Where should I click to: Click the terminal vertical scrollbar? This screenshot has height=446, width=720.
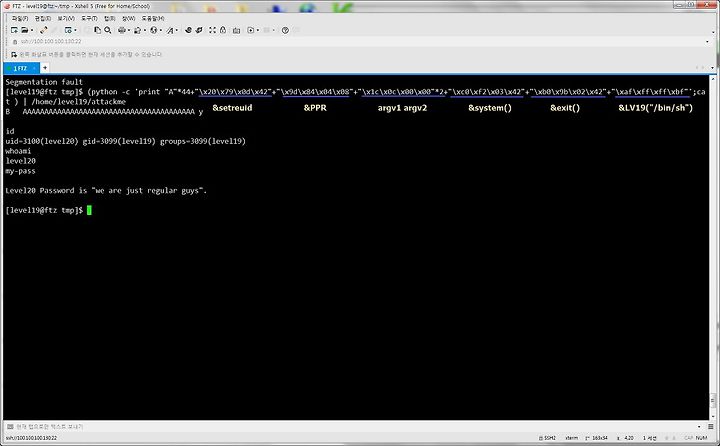click(x=713, y=247)
